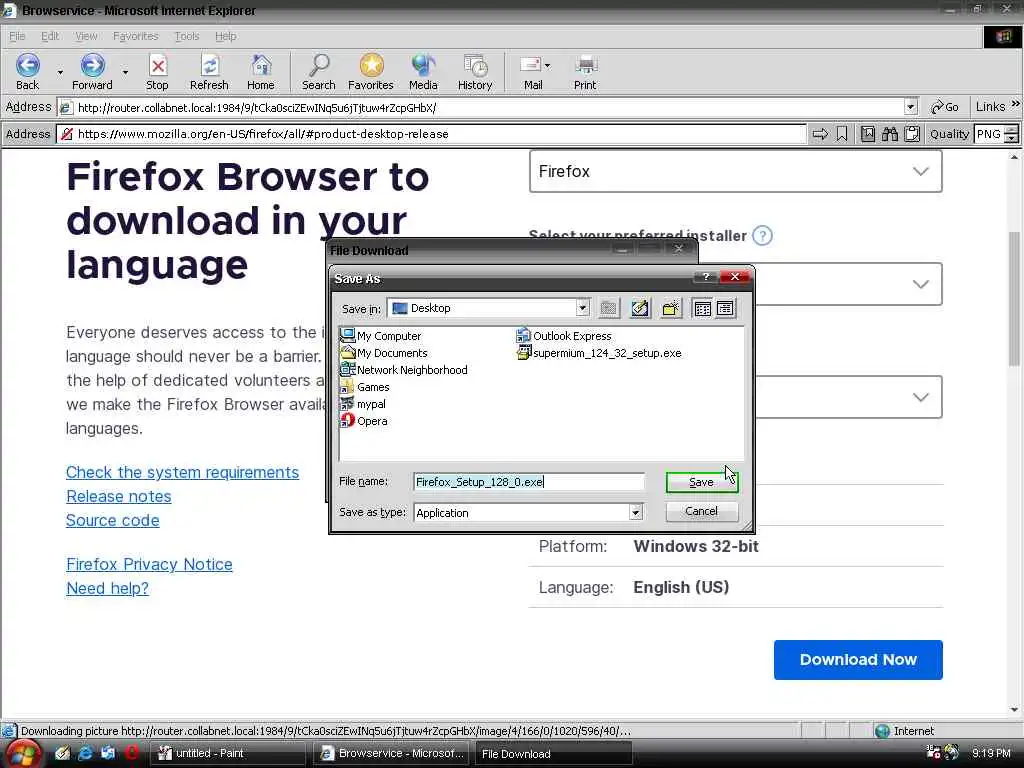
Task: Open the Mail button dropdown arrow
Action: pos(547,65)
